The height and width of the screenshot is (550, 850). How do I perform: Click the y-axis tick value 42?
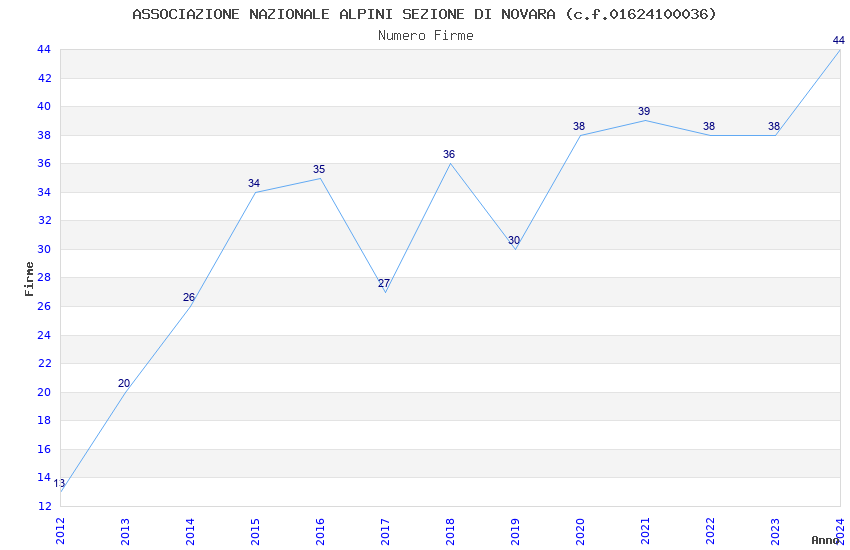click(x=44, y=78)
